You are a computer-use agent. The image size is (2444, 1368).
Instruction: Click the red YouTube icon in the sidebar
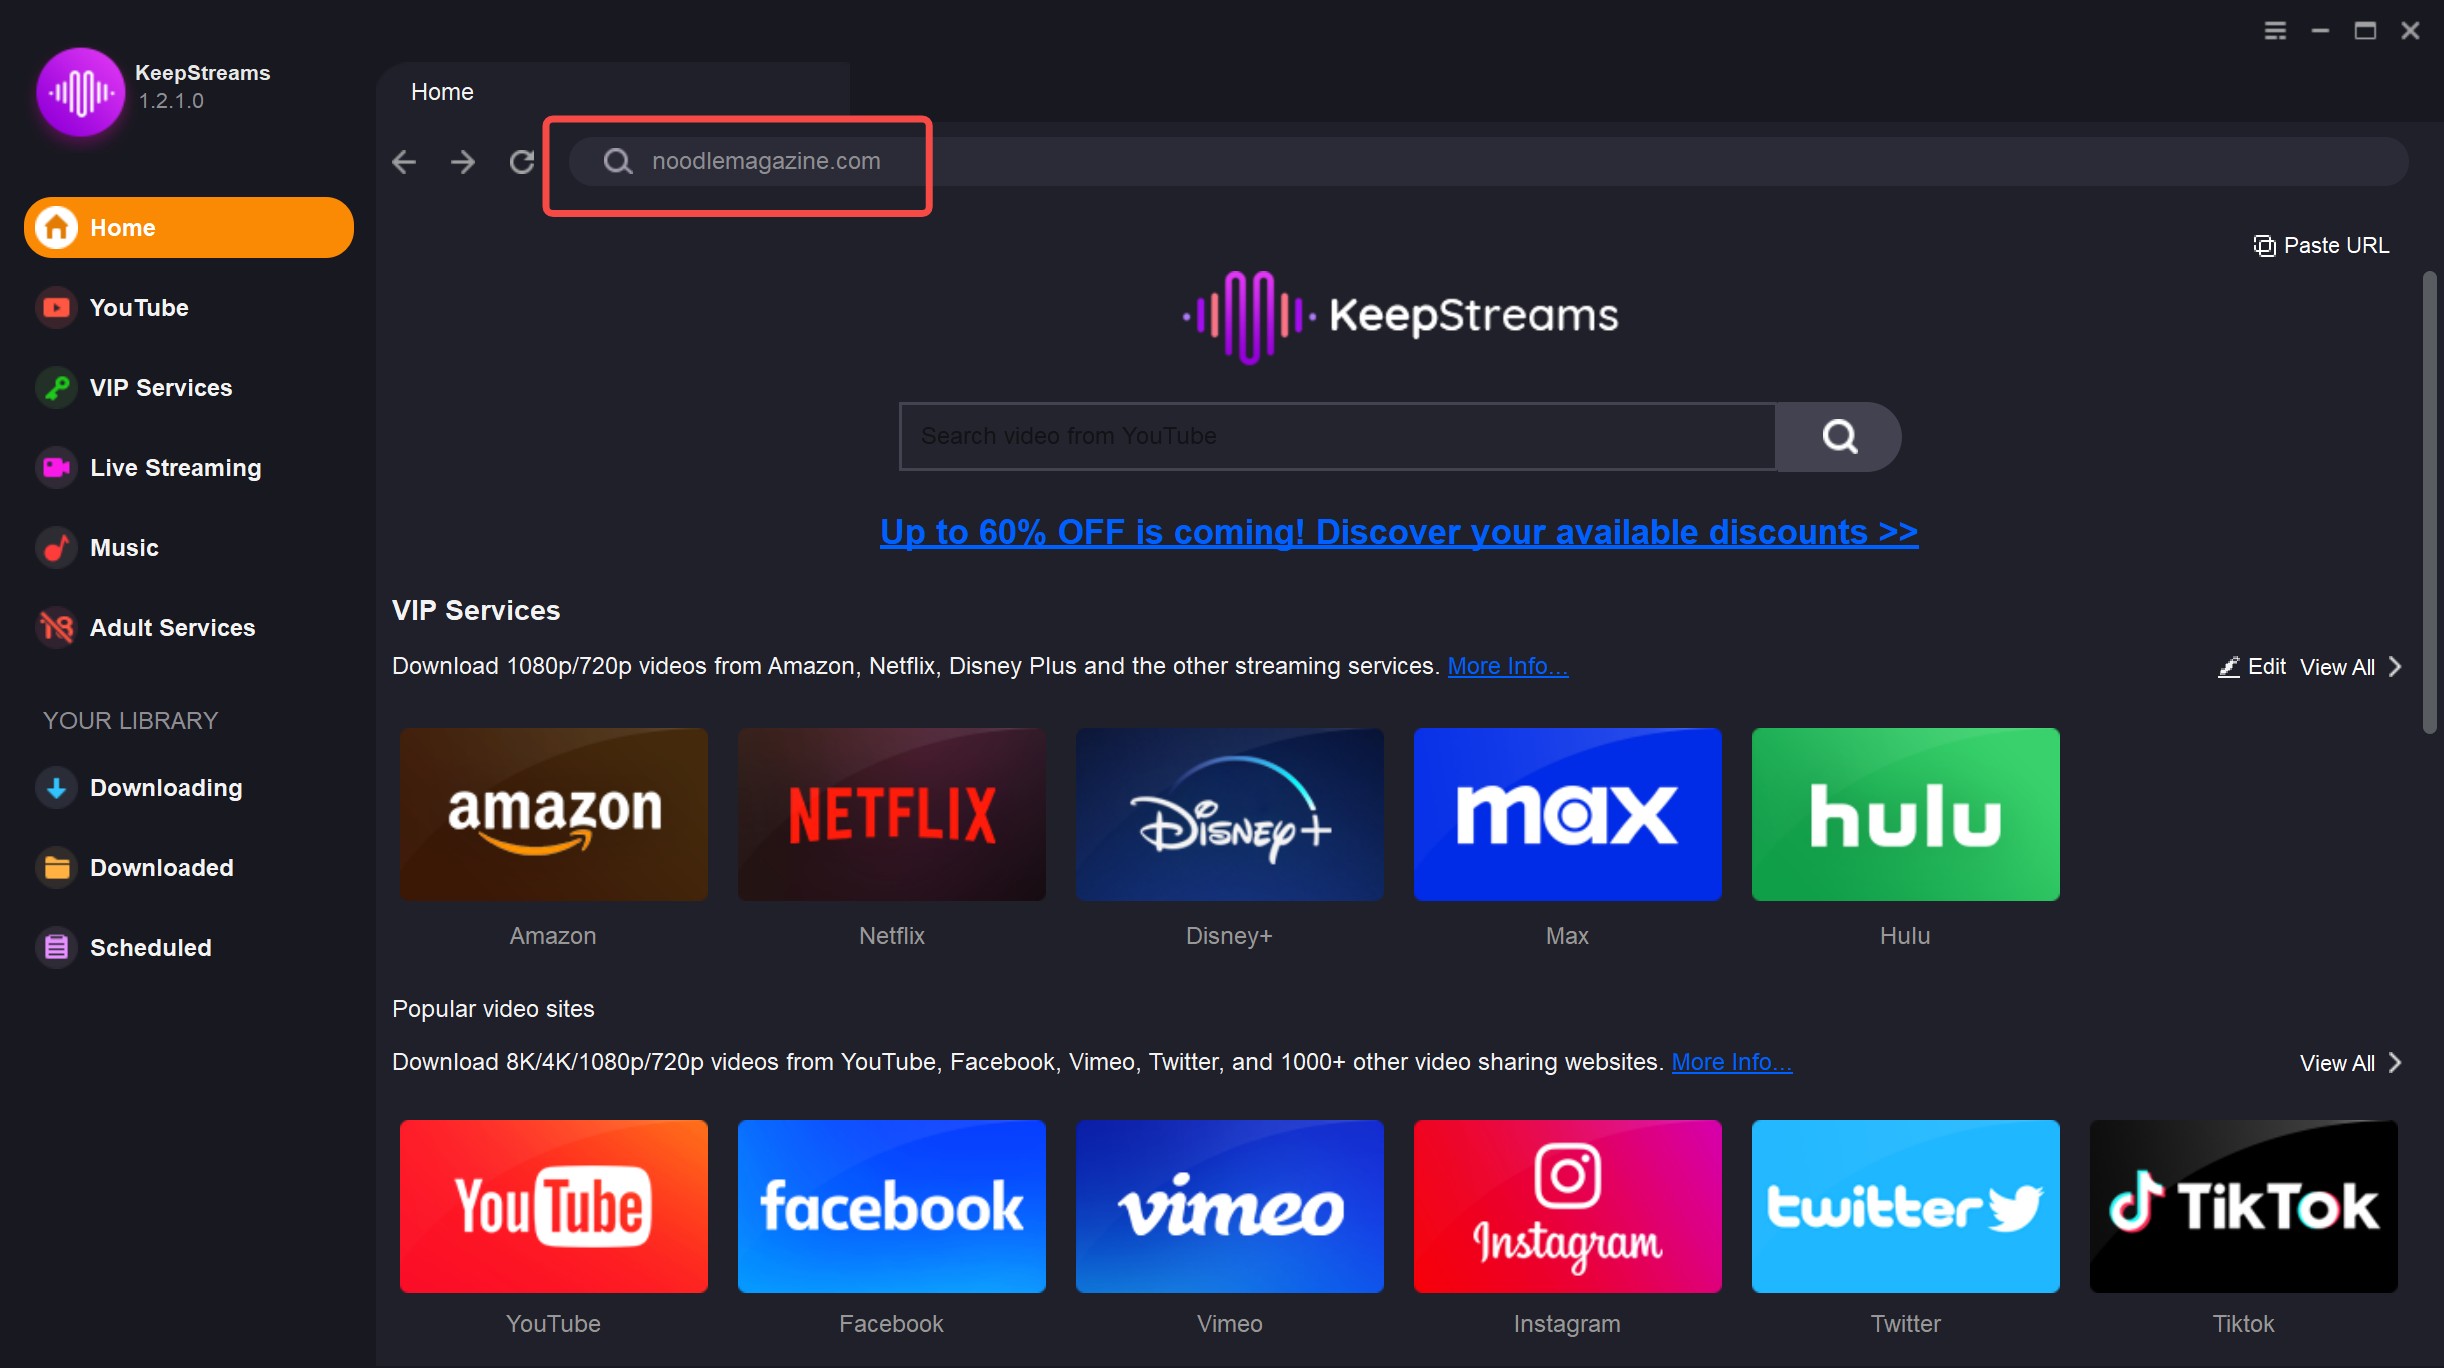[x=57, y=307]
